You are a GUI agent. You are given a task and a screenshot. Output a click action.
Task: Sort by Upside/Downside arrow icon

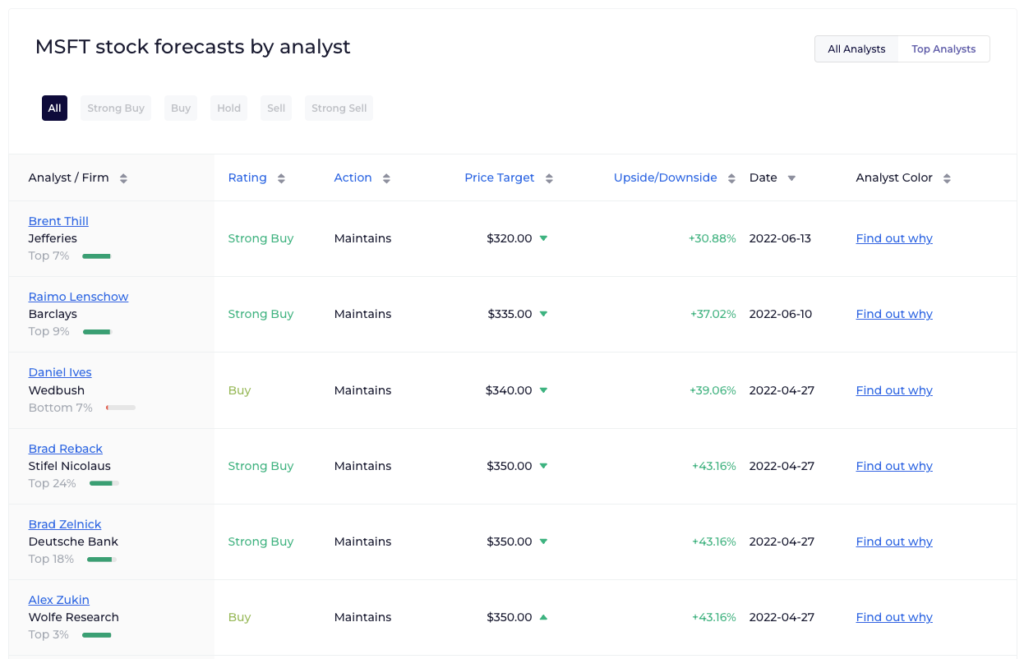pyautogui.click(x=732, y=179)
